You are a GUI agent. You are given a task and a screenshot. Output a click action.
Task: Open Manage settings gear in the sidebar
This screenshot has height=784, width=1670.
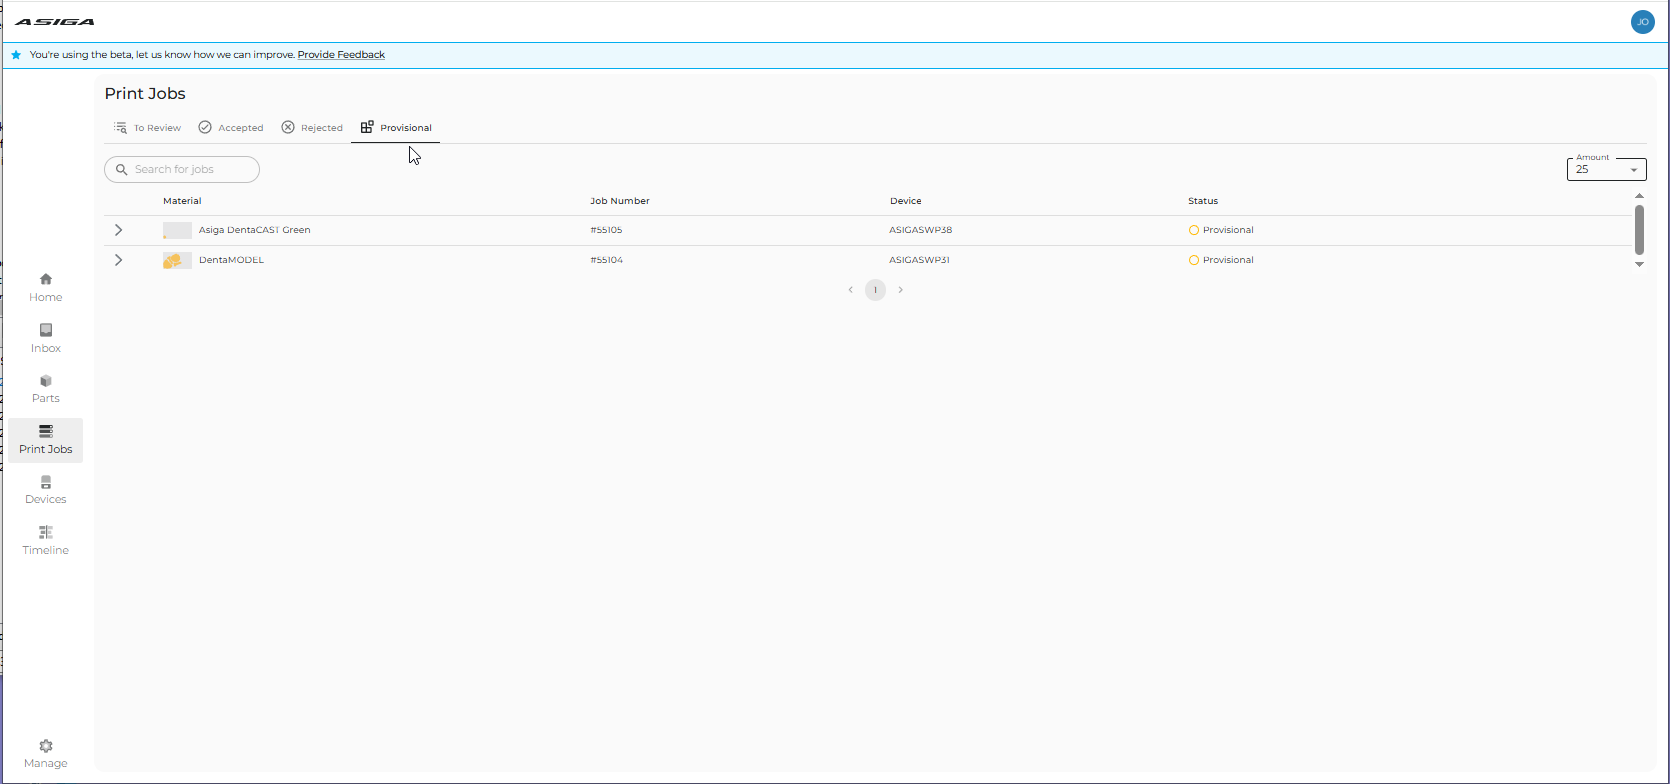pos(45,754)
